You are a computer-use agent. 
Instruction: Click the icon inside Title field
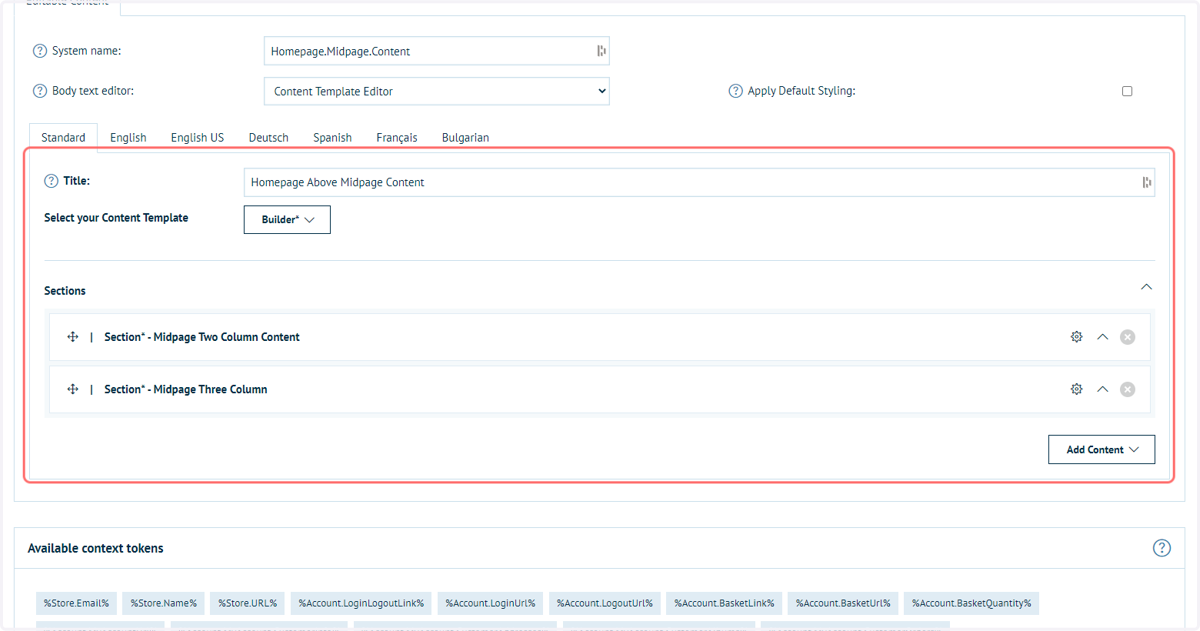coord(1146,182)
